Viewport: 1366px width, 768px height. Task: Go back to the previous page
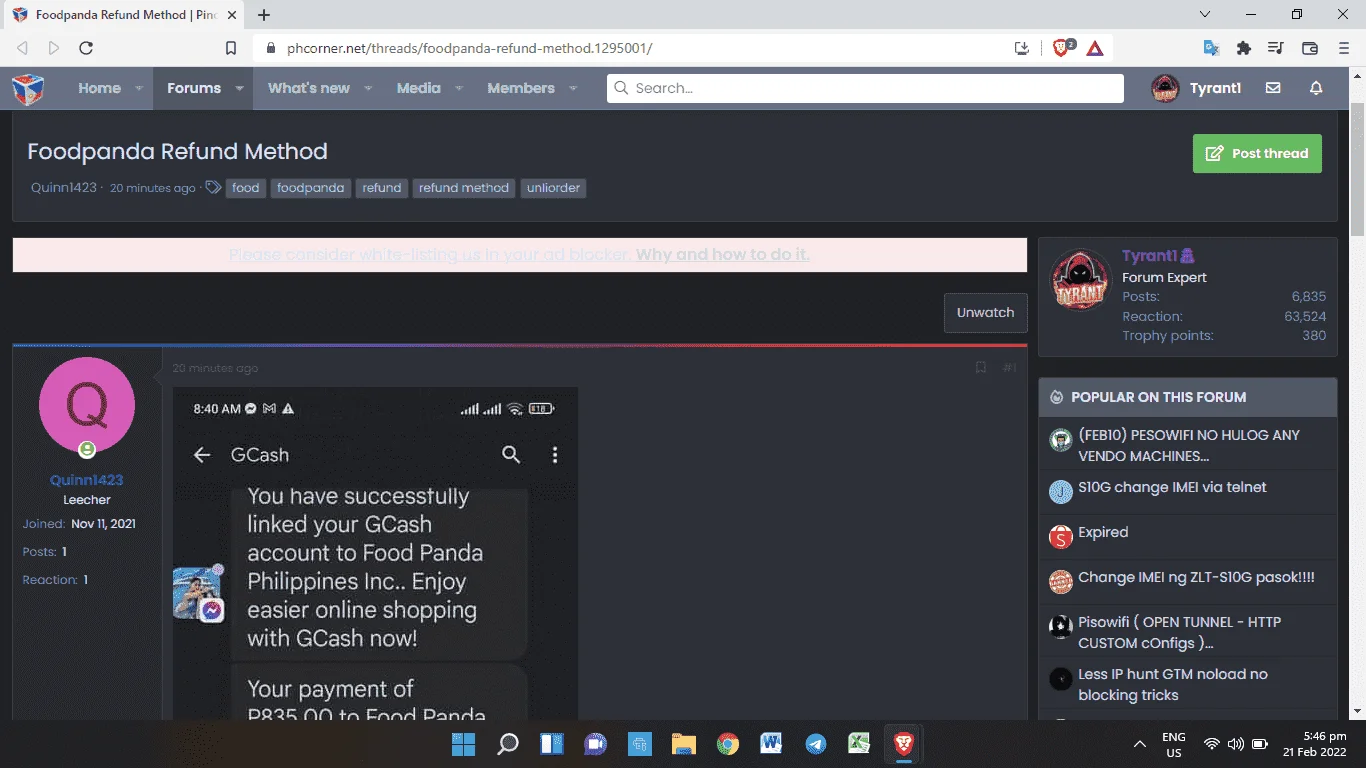(22, 48)
